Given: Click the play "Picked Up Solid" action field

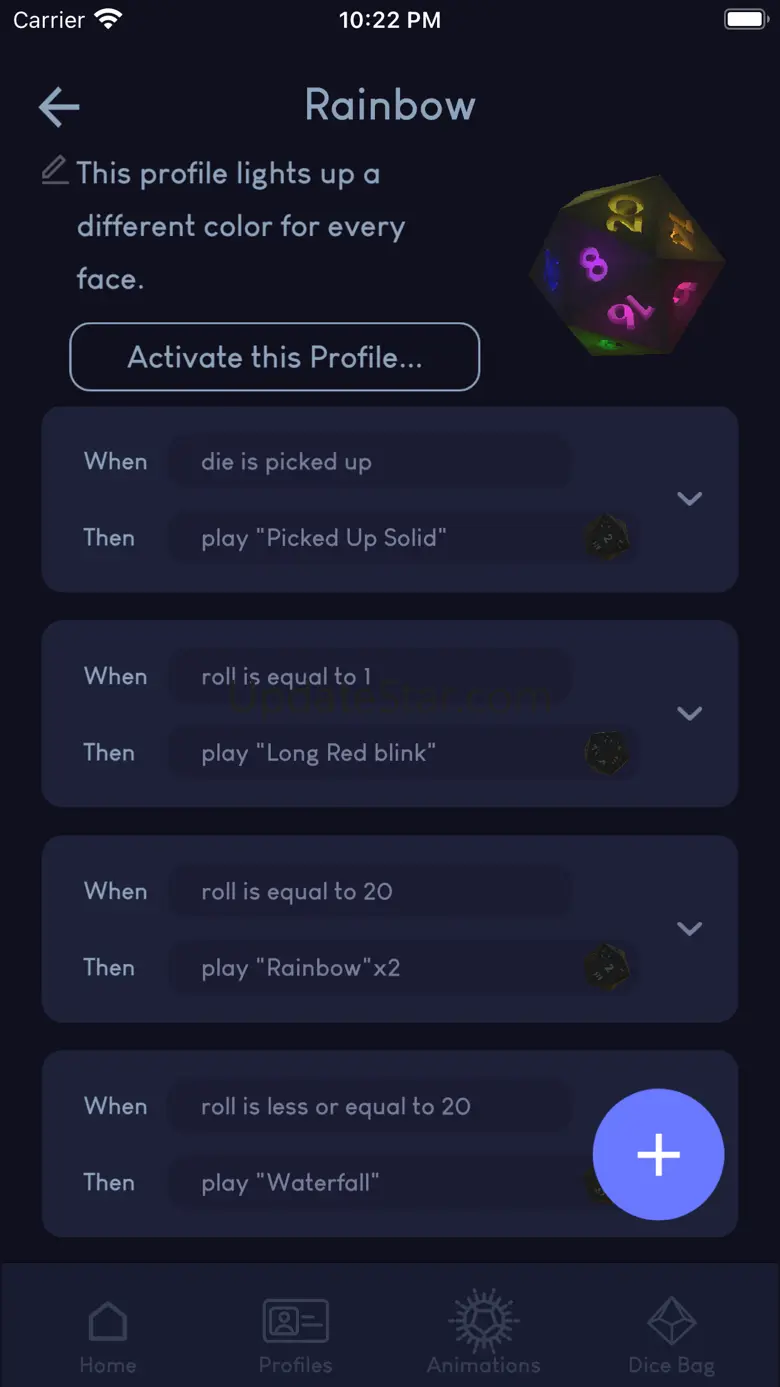Looking at the screenshot, I should point(370,538).
